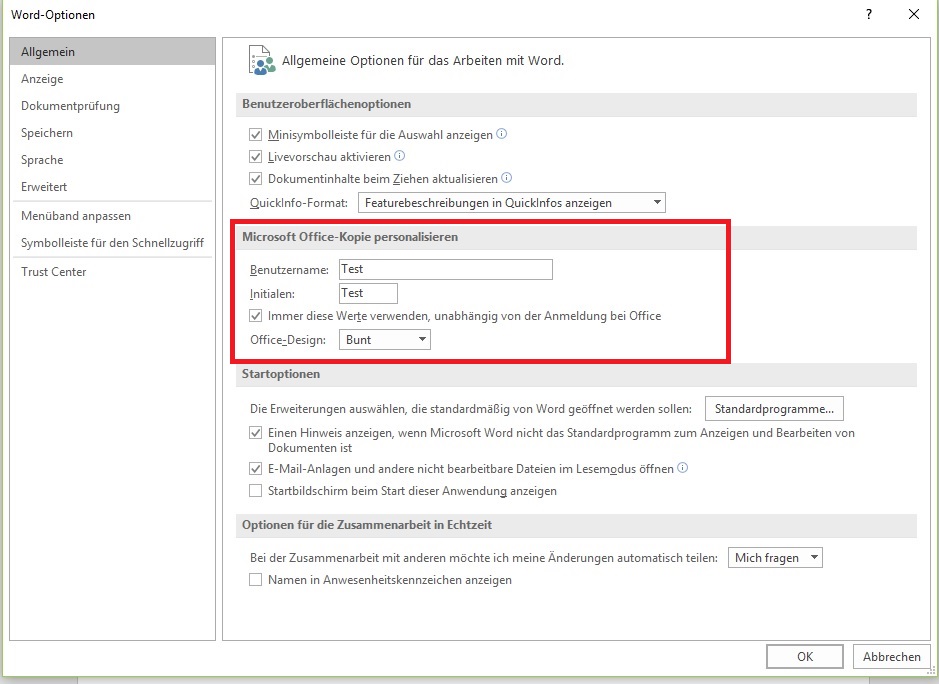This screenshot has width=939, height=684.
Task: Open the Mich fragen sharing dropdown
Action: [x=775, y=558]
